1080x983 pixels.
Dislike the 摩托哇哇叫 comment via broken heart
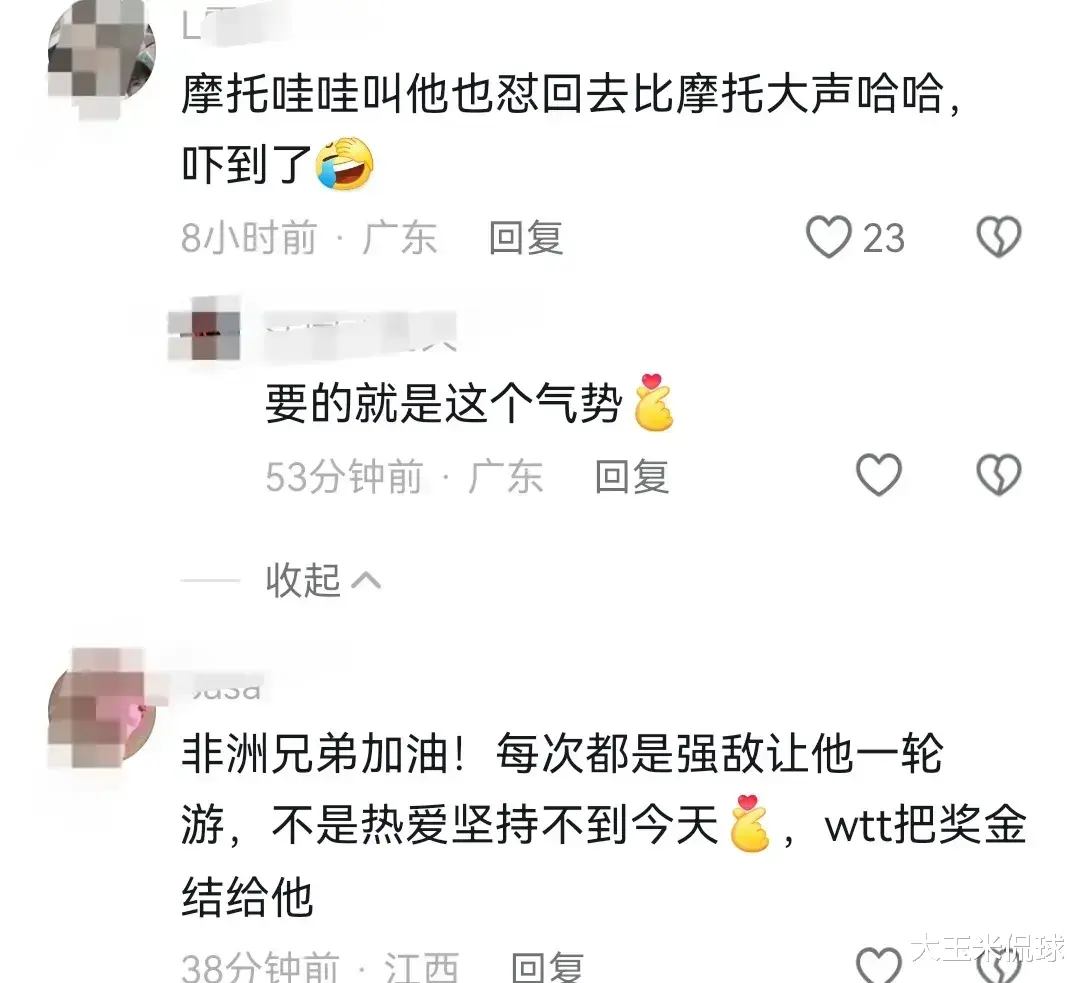pos(999,237)
